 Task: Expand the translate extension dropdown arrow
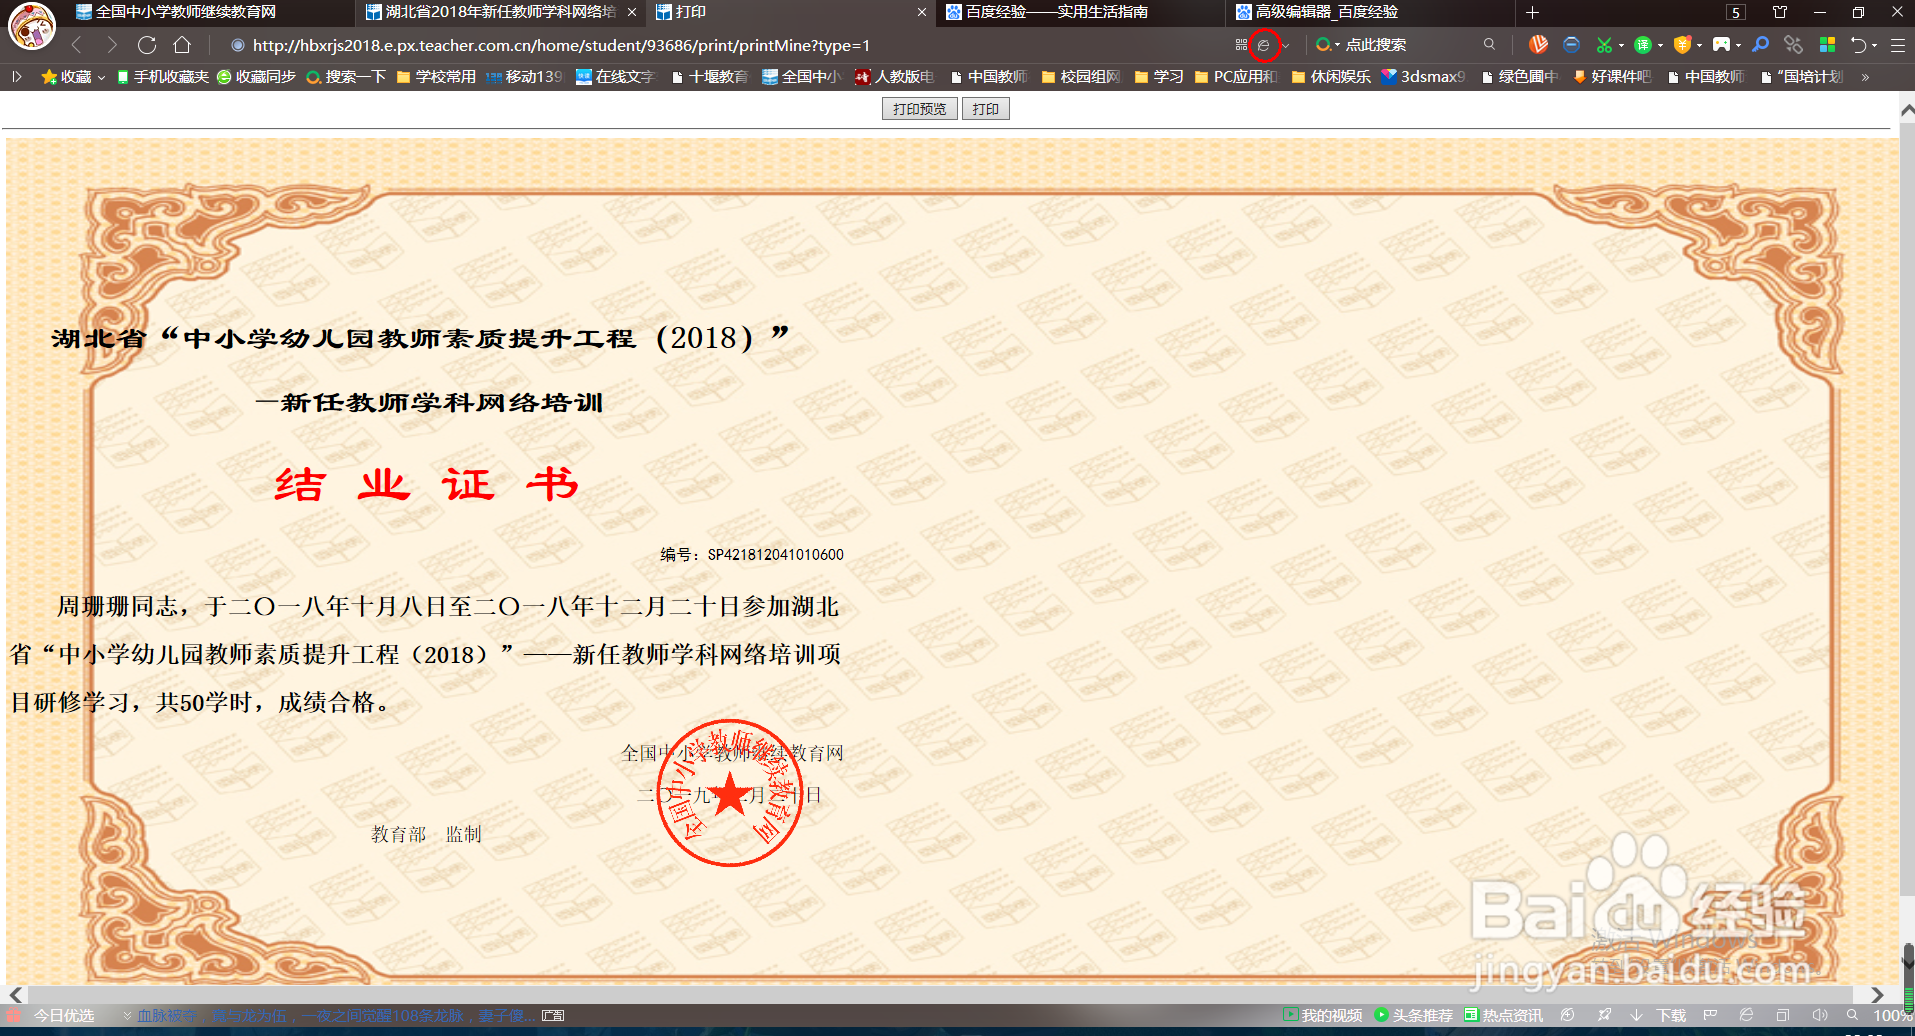[x=1660, y=45]
